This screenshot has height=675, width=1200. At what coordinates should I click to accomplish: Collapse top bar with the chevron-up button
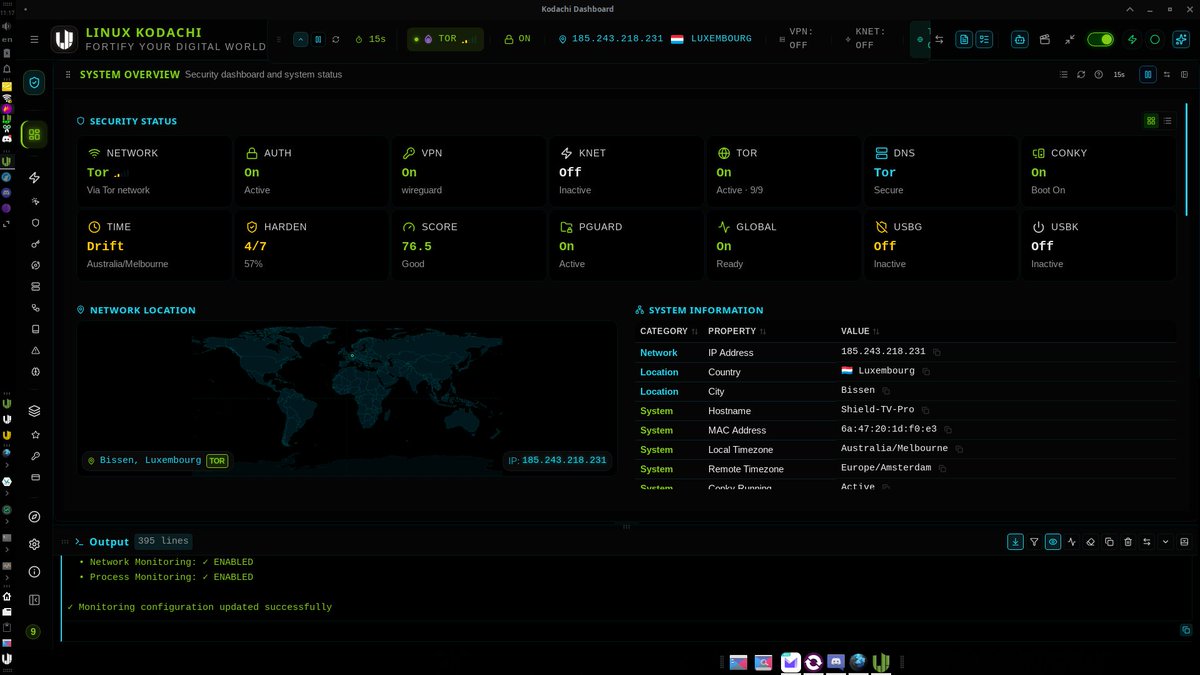(300, 39)
